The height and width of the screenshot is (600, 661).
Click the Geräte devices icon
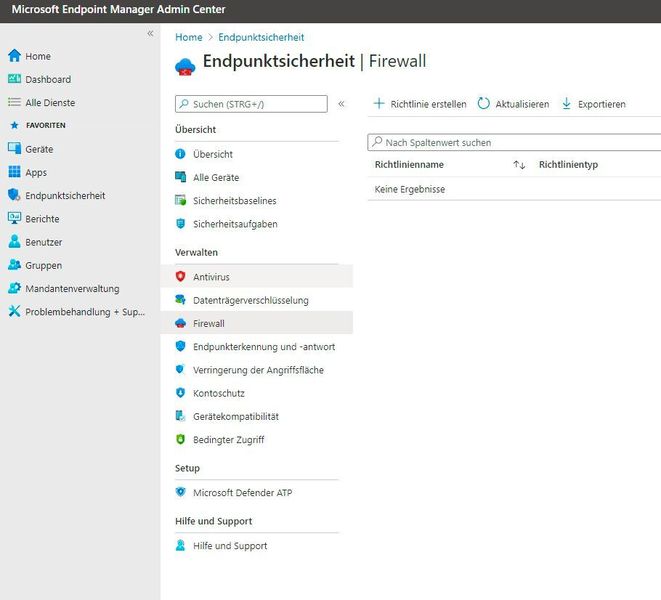click(14, 148)
